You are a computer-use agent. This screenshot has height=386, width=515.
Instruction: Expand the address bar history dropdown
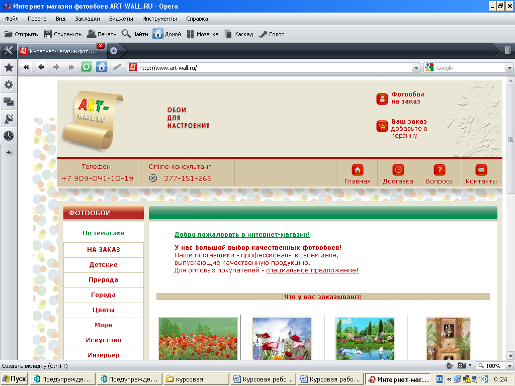click(416, 68)
